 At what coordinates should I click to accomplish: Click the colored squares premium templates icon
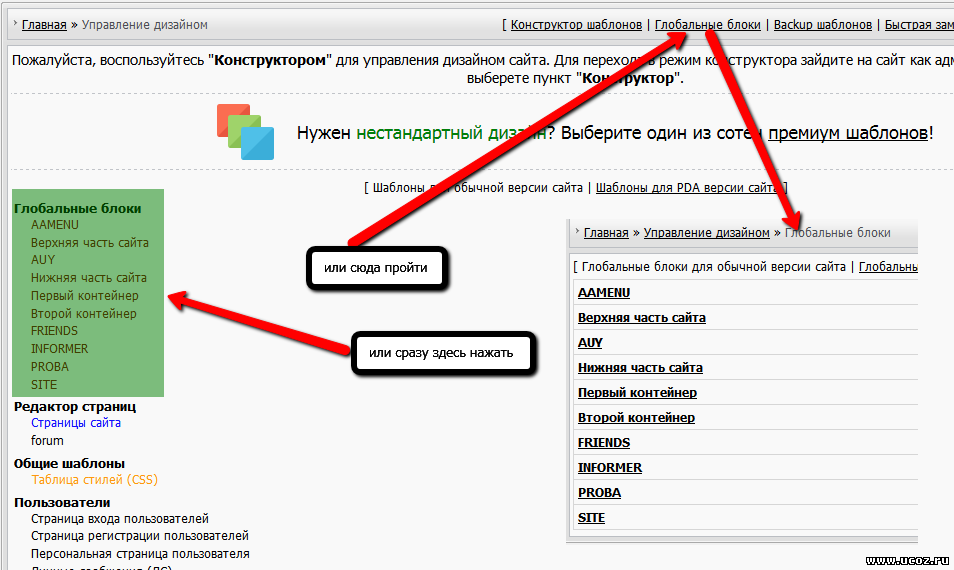coord(245,132)
